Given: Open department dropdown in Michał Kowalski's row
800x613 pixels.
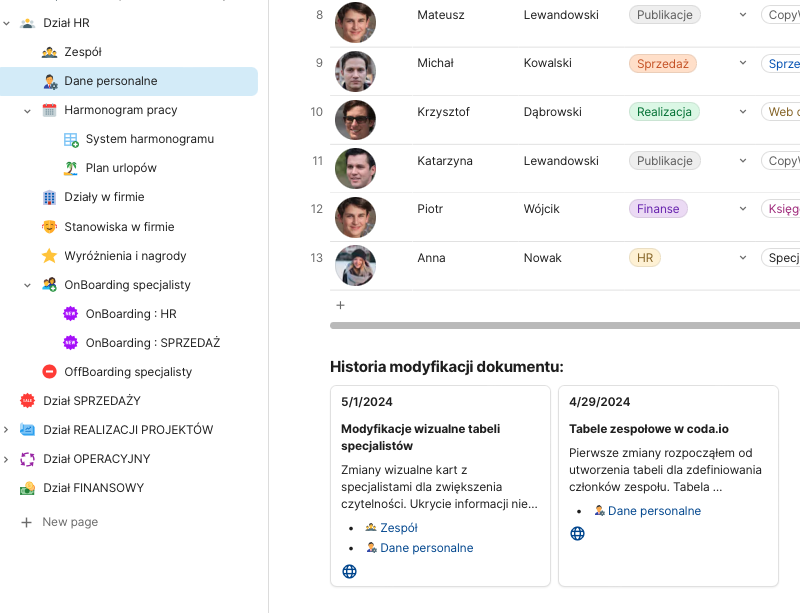Looking at the screenshot, I should [742, 63].
